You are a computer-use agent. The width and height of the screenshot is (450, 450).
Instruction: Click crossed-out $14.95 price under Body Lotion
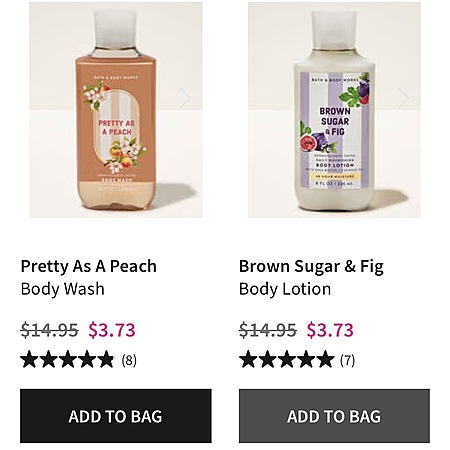click(x=268, y=330)
